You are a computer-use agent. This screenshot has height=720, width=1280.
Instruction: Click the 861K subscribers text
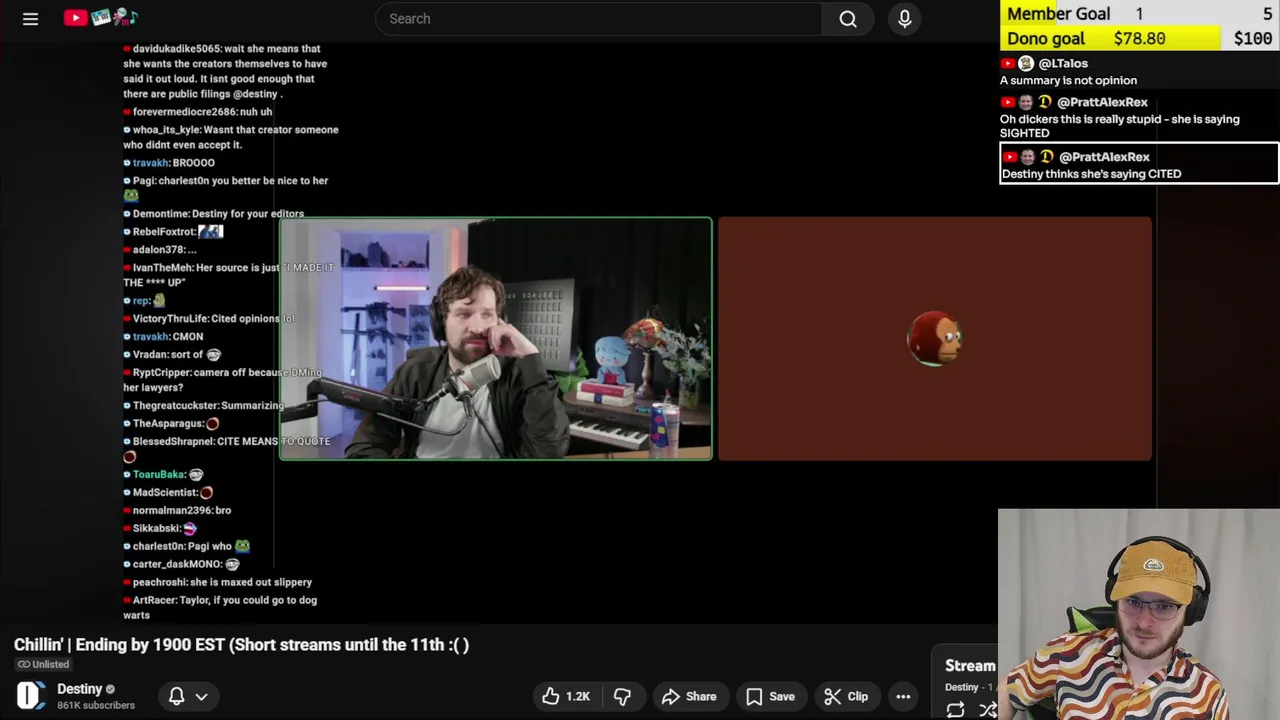pos(96,705)
